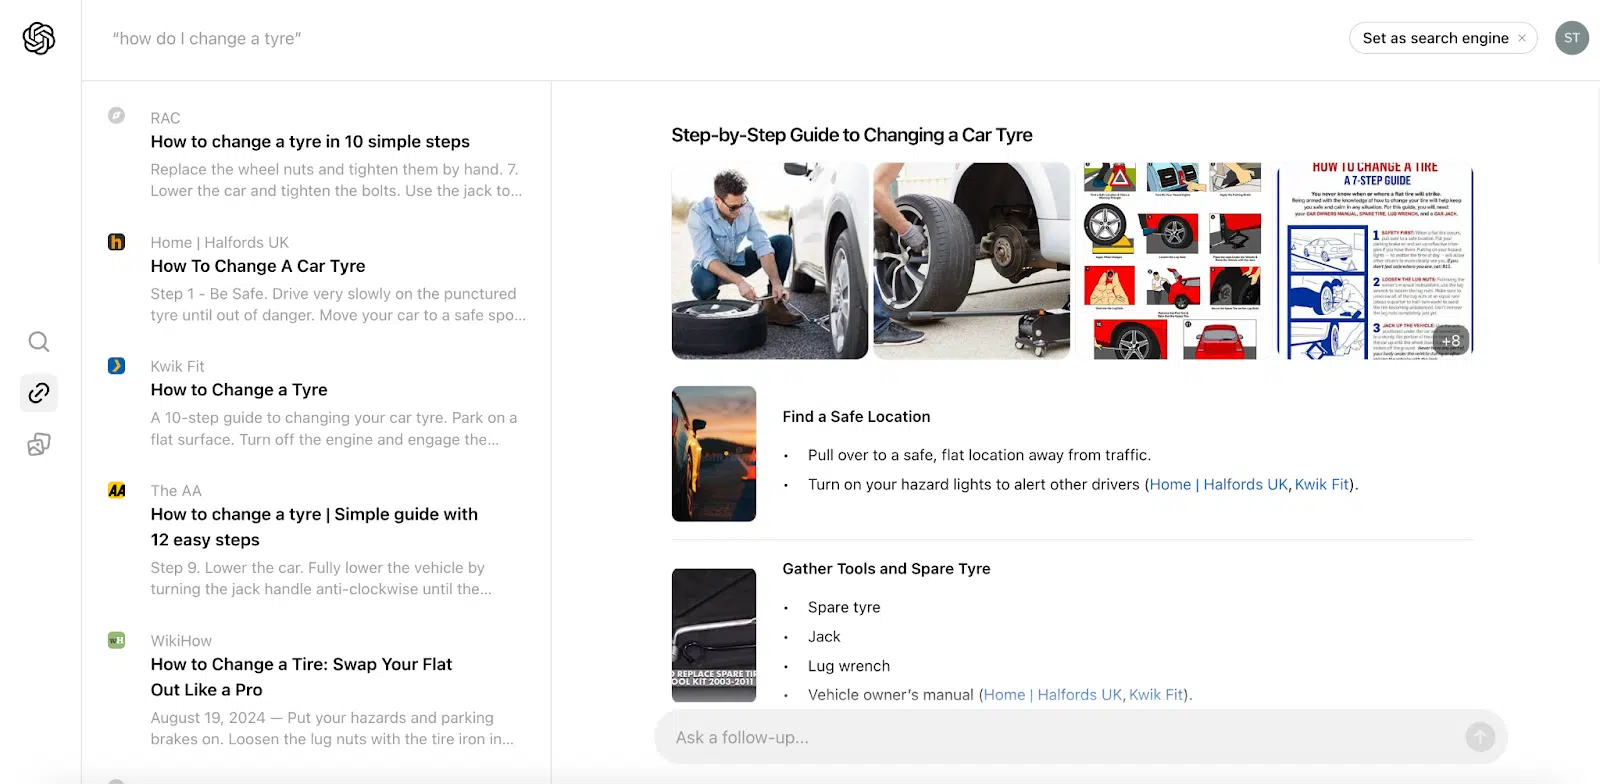Open the ST profile avatar
Image resolution: width=1600 pixels, height=784 pixels.
pos(1572,38)
